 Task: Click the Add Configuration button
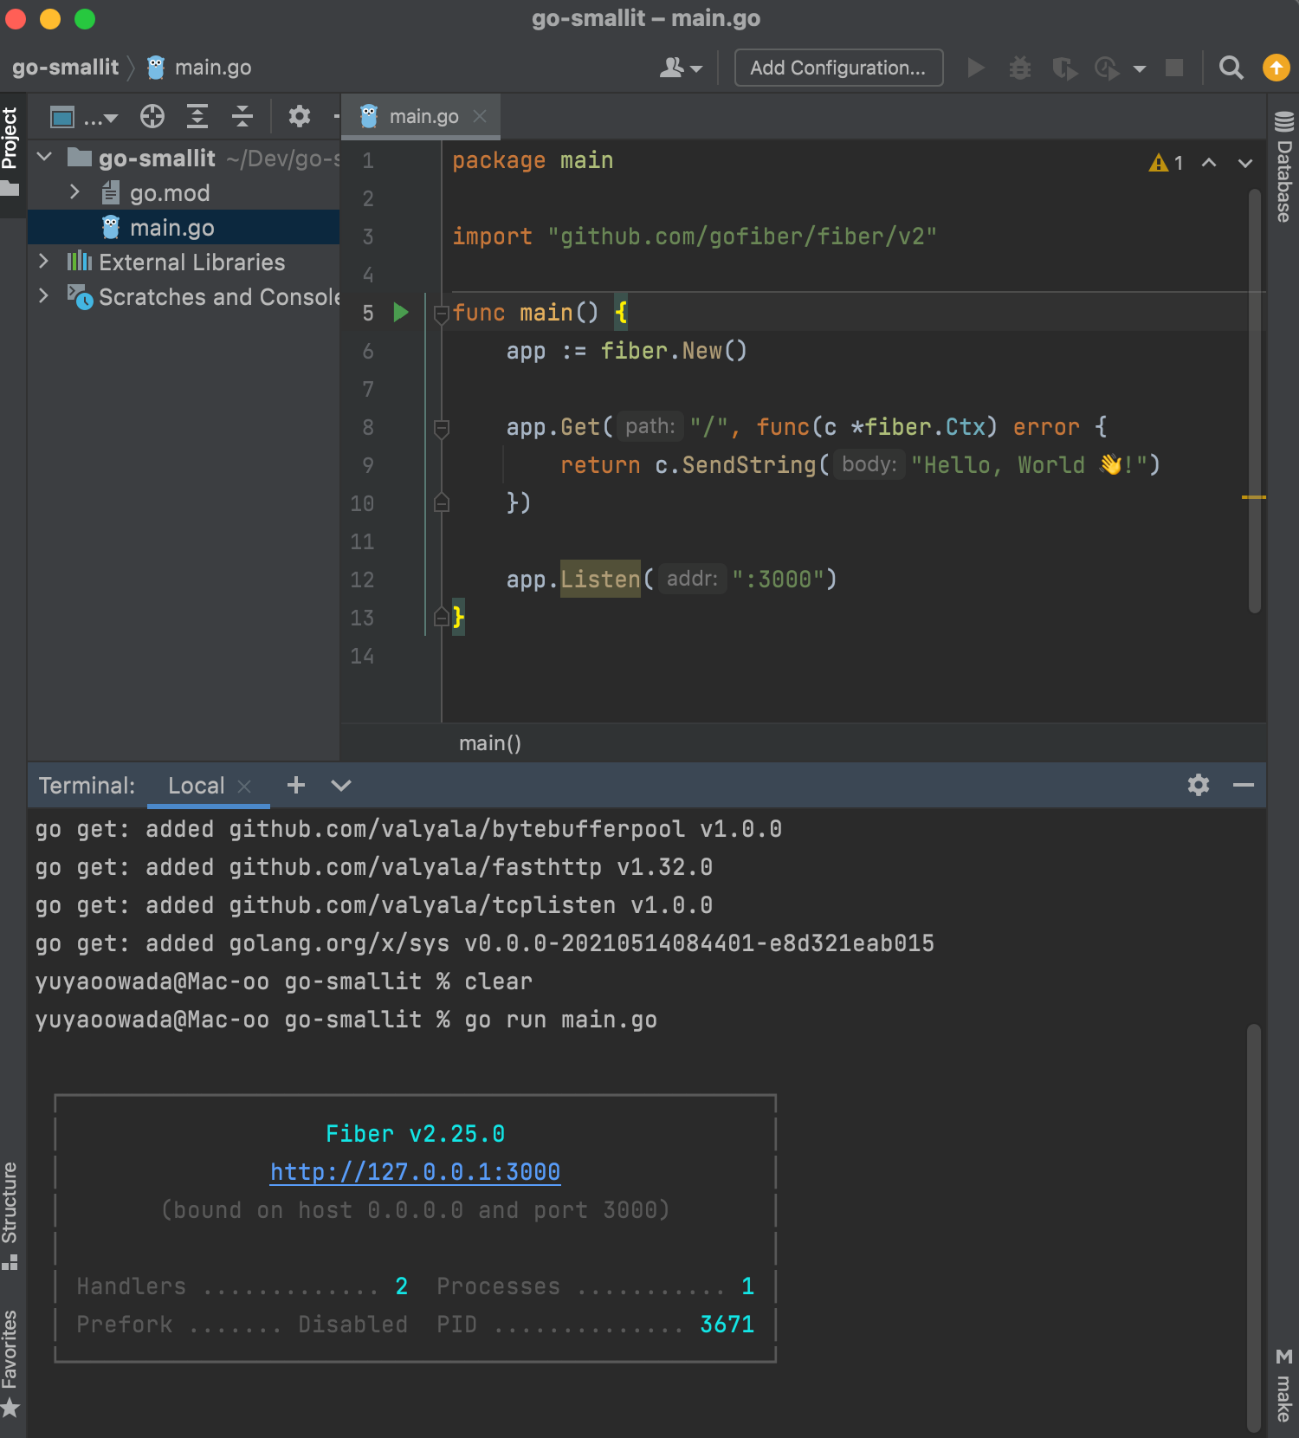[x=838, y=68]
